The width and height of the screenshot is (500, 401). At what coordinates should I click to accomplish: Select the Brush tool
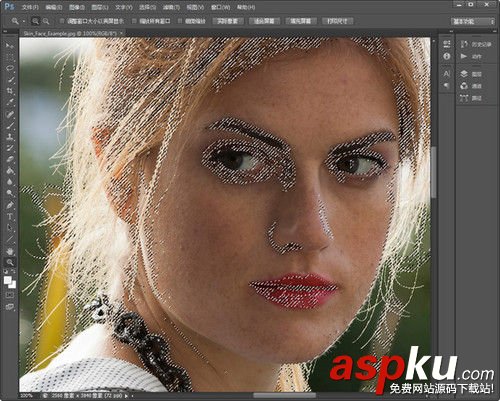(x=10, y=126)
